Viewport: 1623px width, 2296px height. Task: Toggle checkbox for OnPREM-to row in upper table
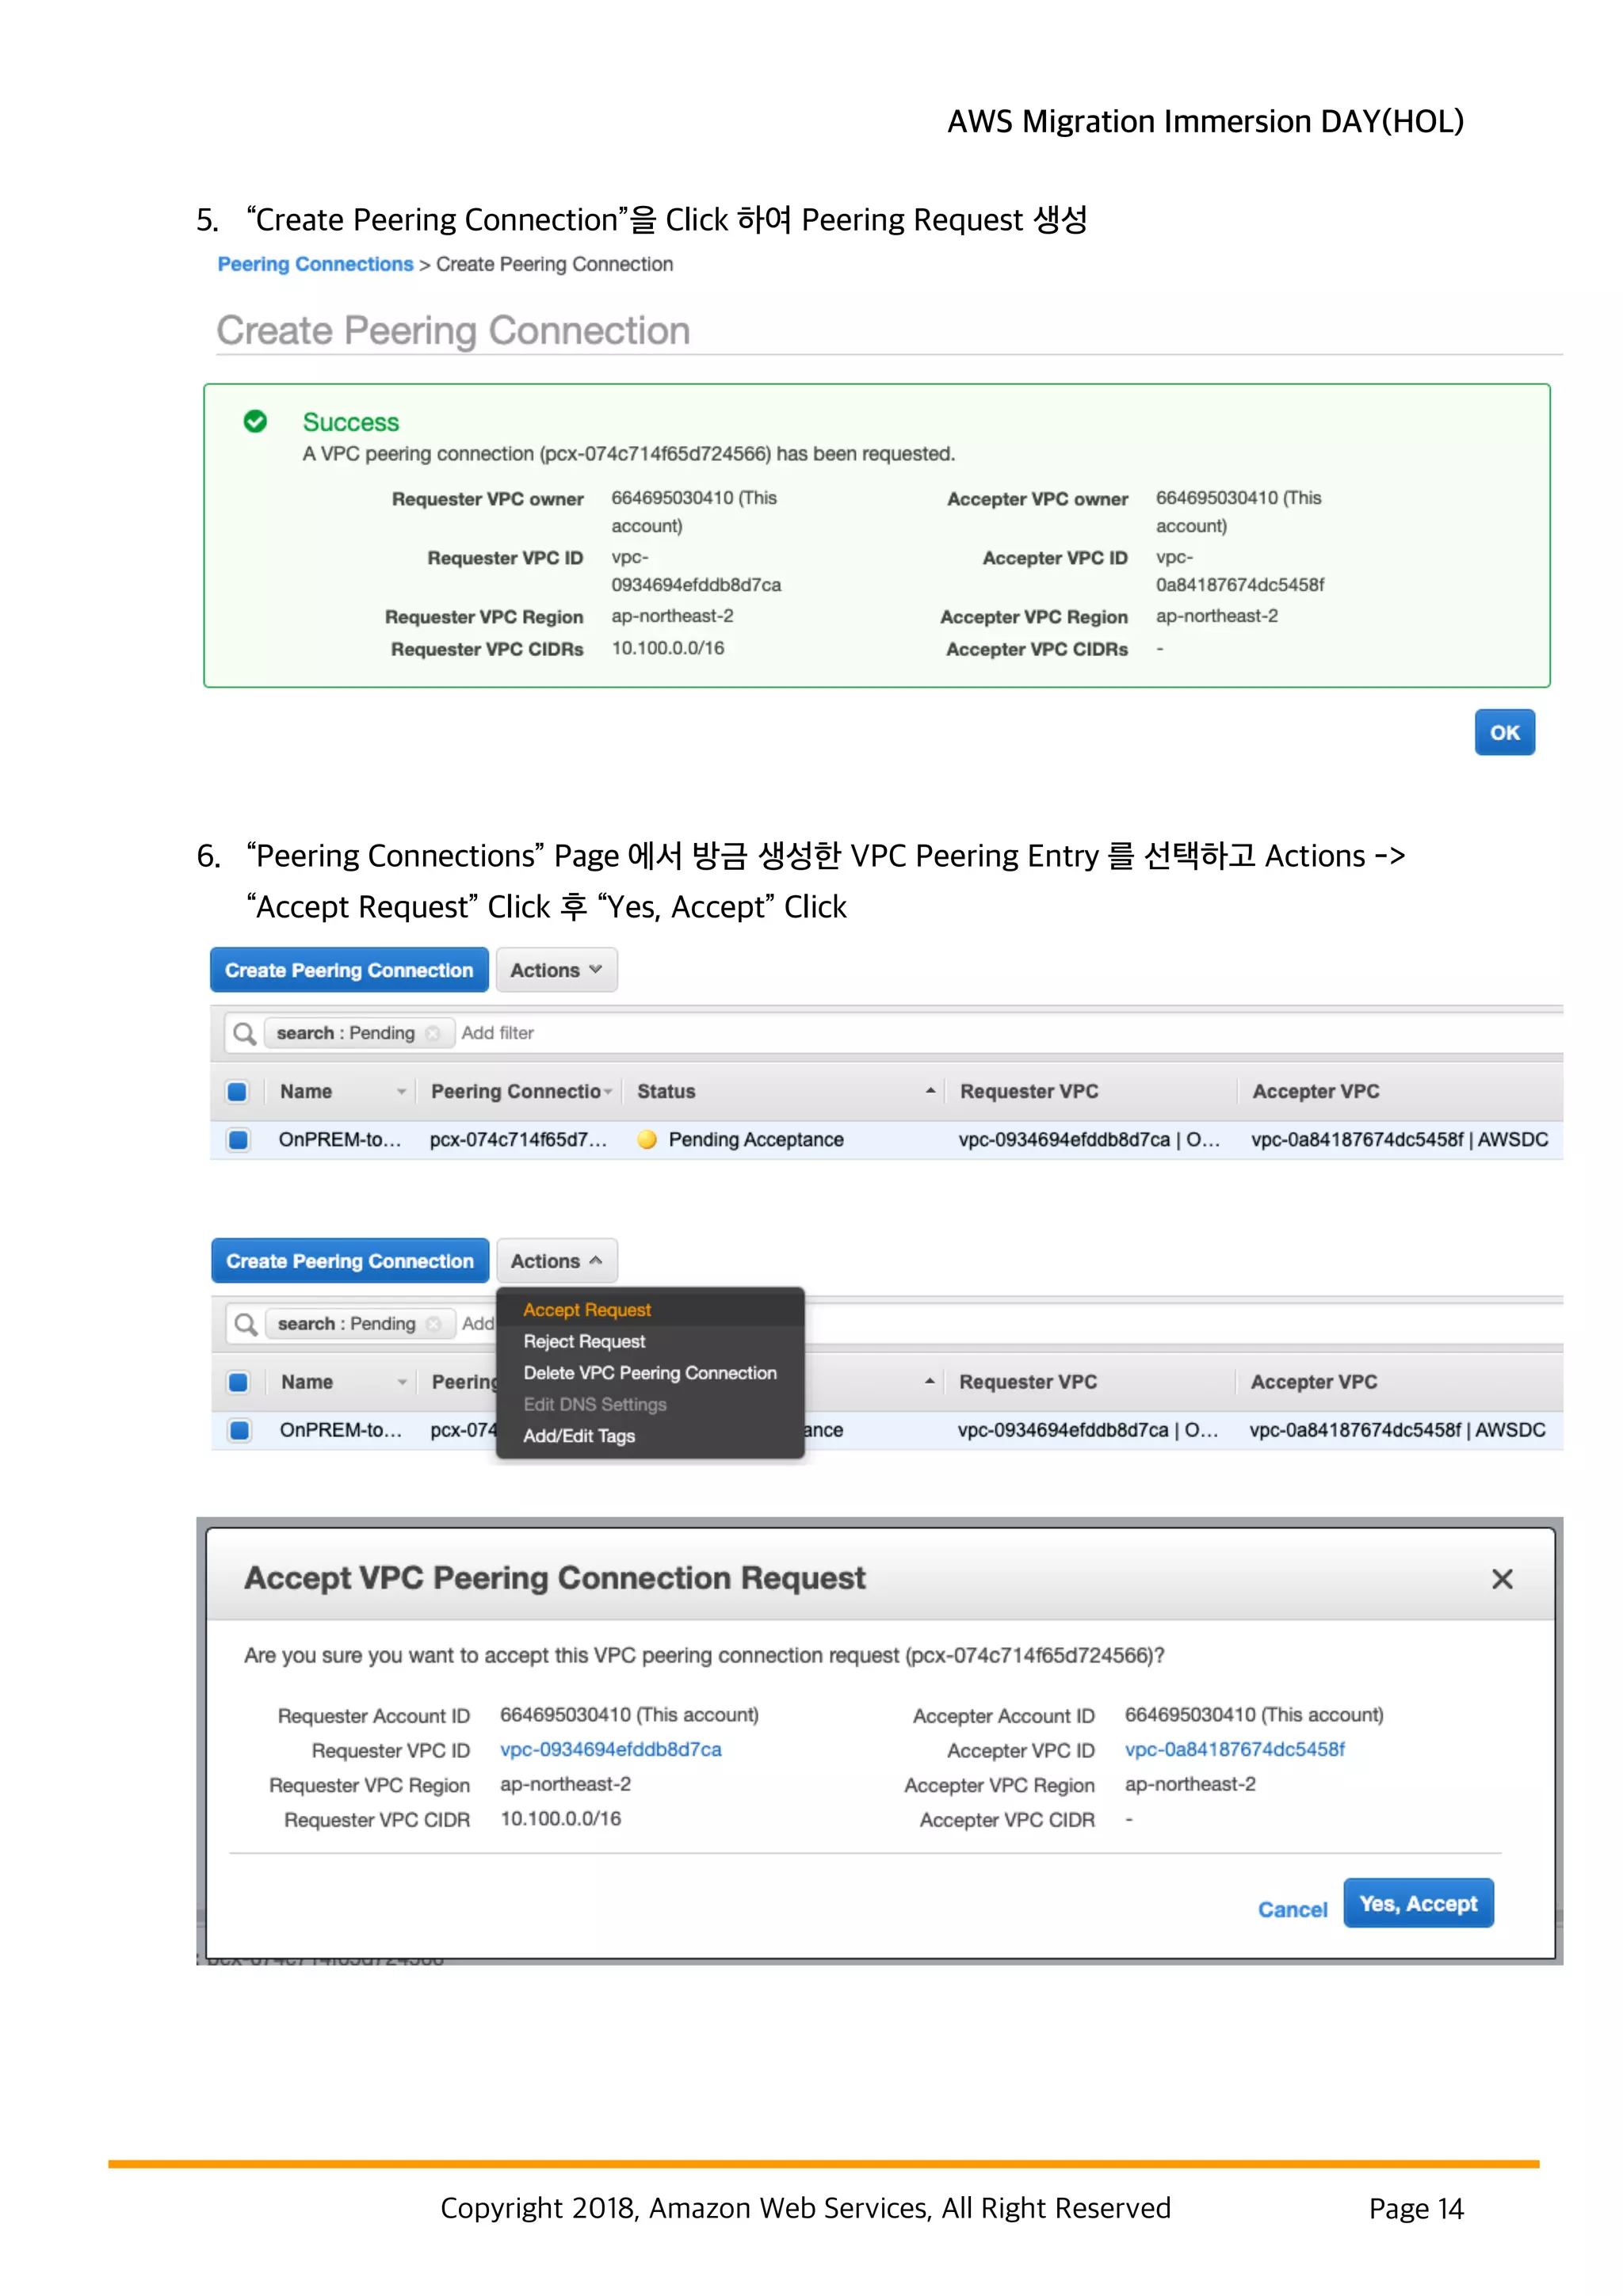point(238,1139)
